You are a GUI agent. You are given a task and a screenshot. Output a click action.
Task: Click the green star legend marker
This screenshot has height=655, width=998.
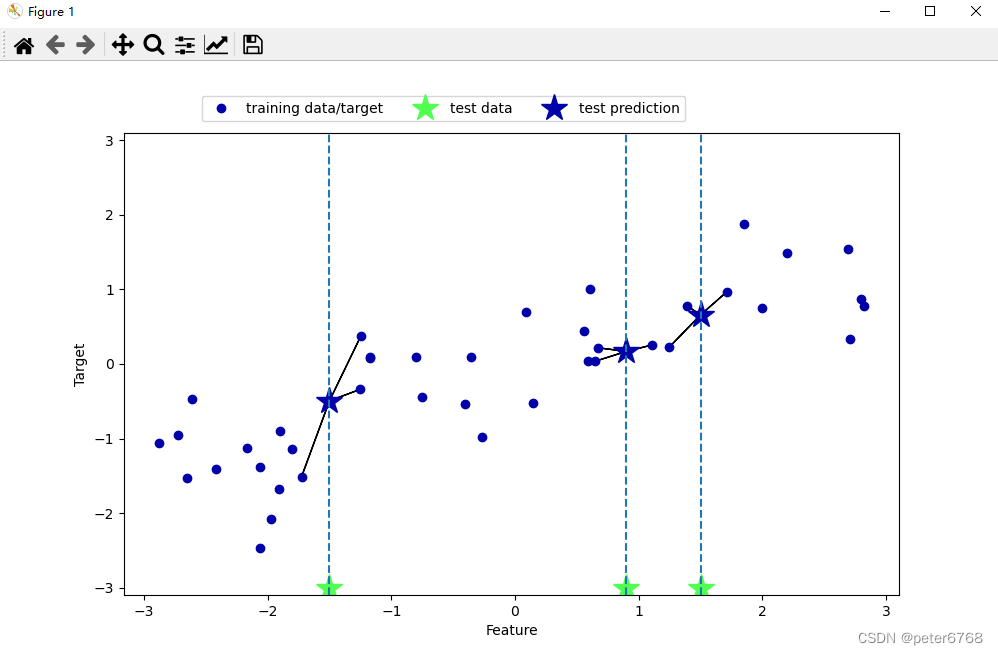[x=425, y=108]
